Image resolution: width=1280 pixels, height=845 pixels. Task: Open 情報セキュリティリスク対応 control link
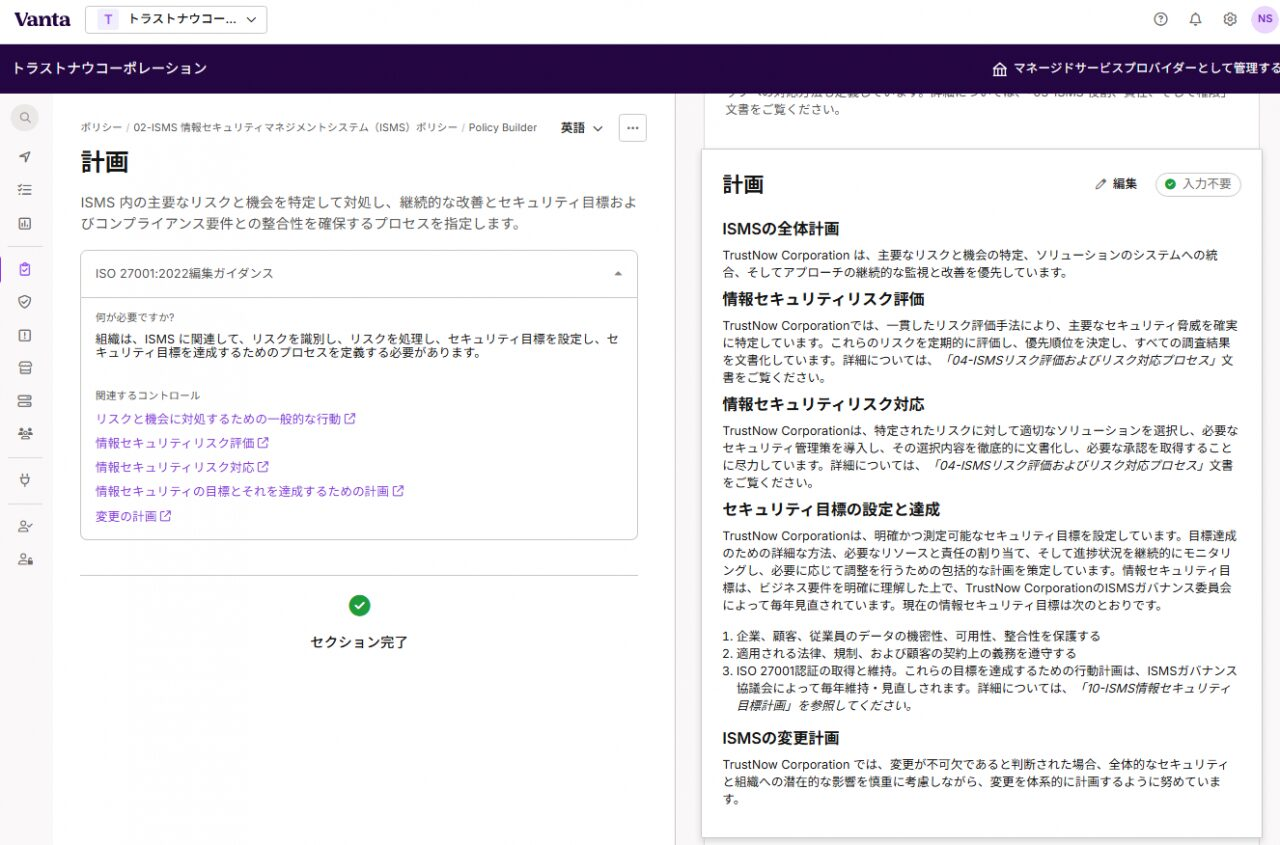click(182, 467)
